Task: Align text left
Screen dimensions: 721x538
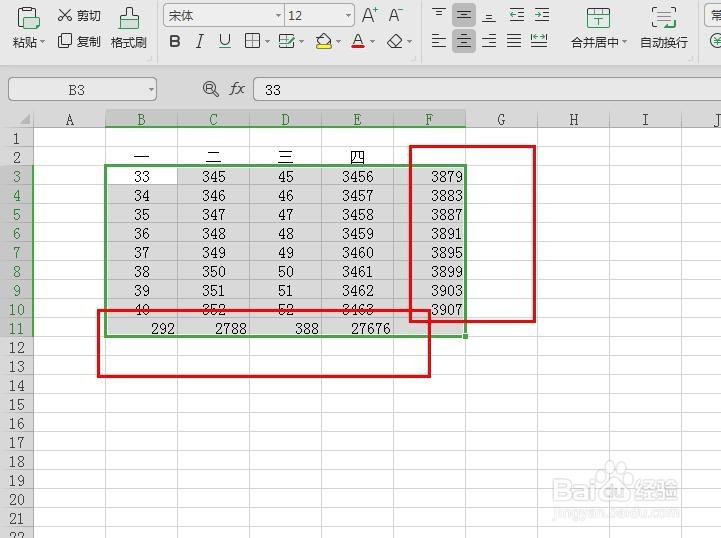Action: [x=439, y=41]
